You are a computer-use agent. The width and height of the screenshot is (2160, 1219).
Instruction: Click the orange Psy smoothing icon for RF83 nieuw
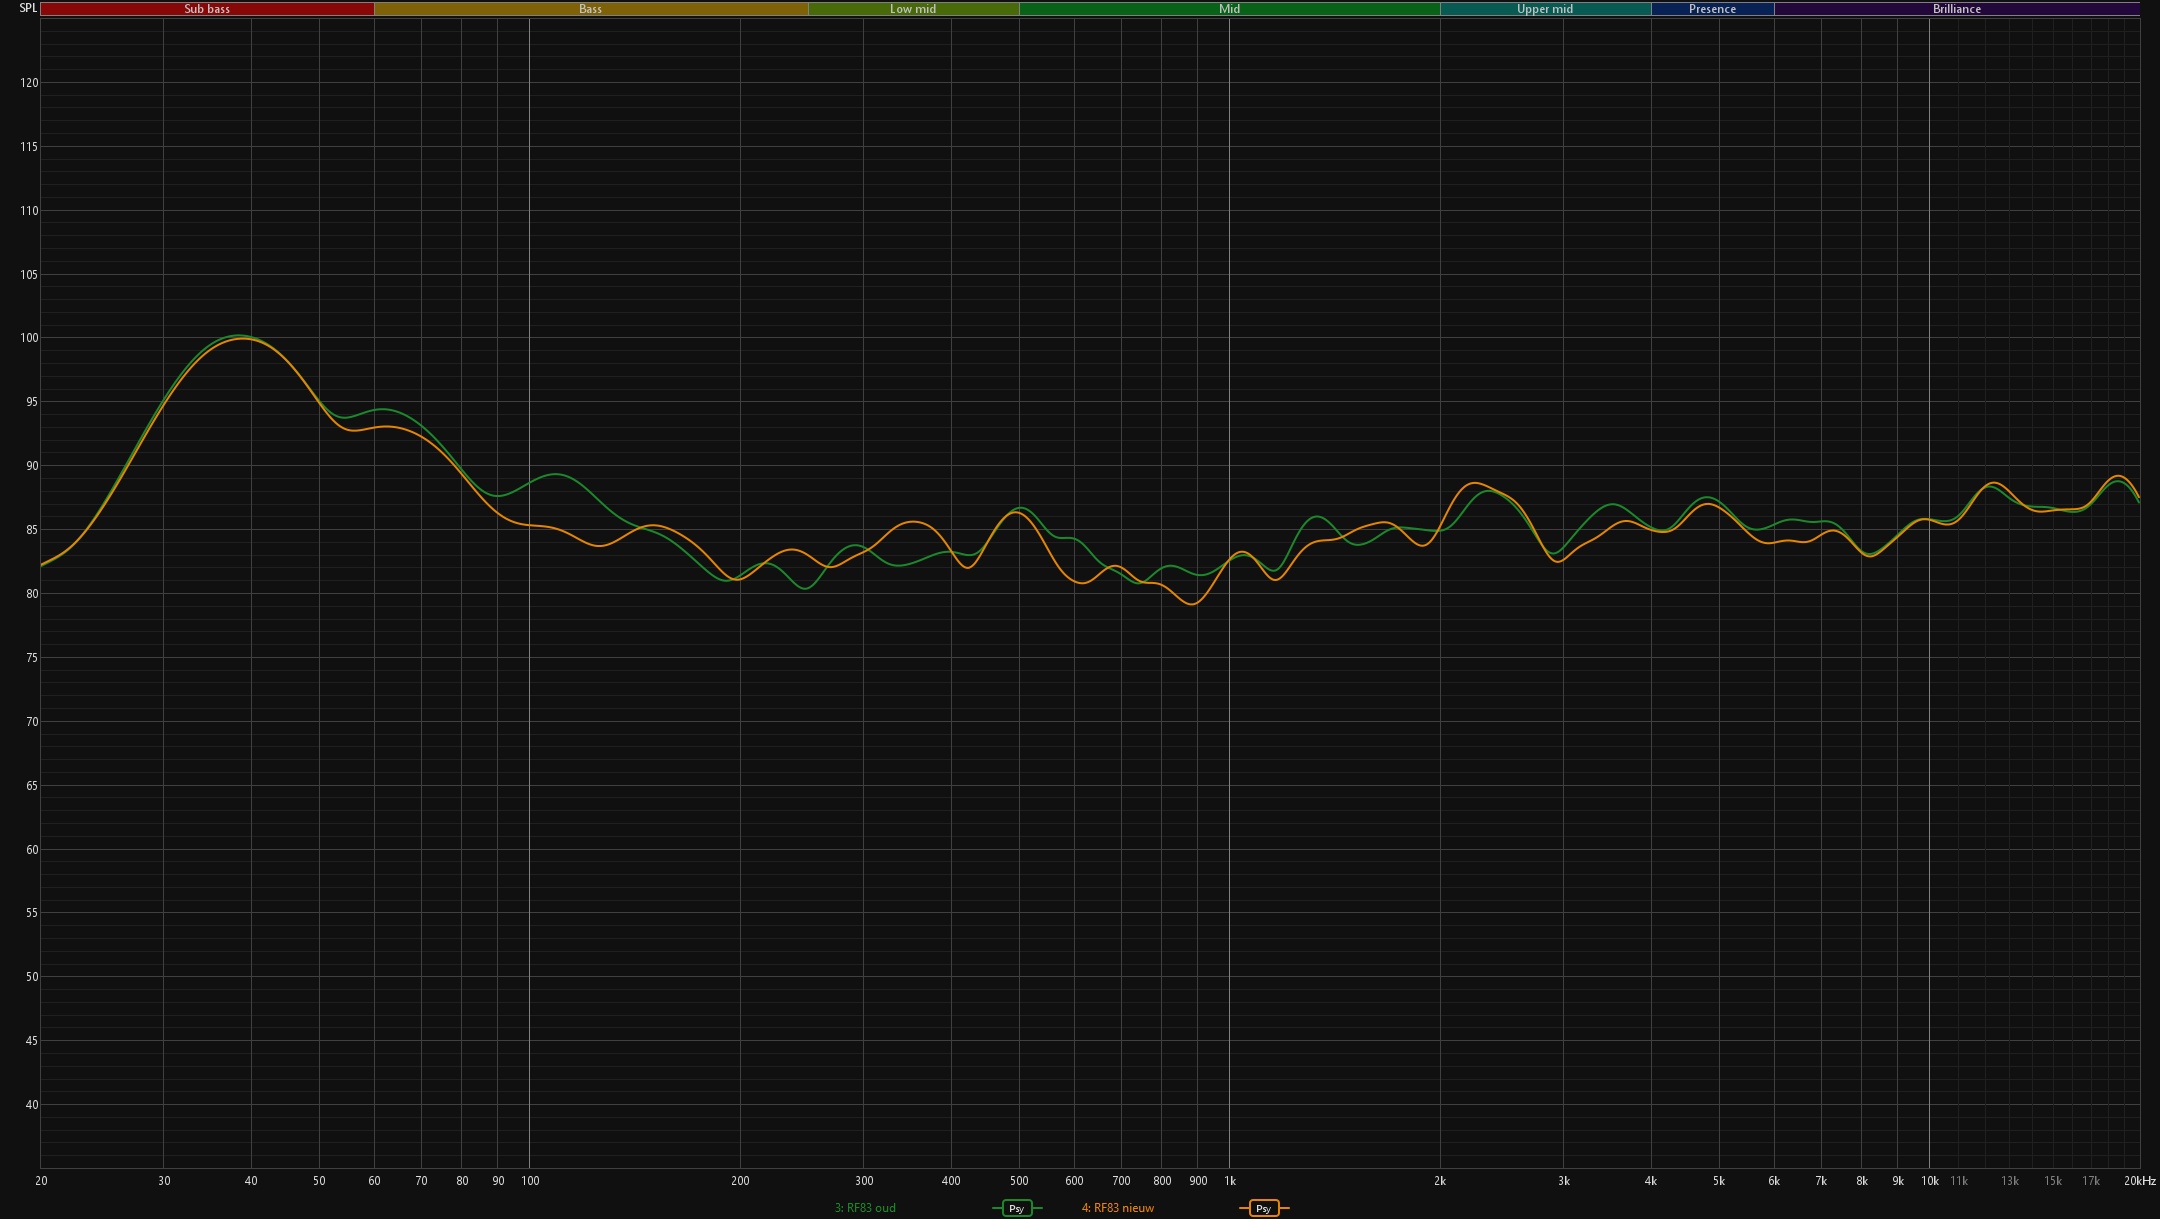[x=1264, y=1208]
